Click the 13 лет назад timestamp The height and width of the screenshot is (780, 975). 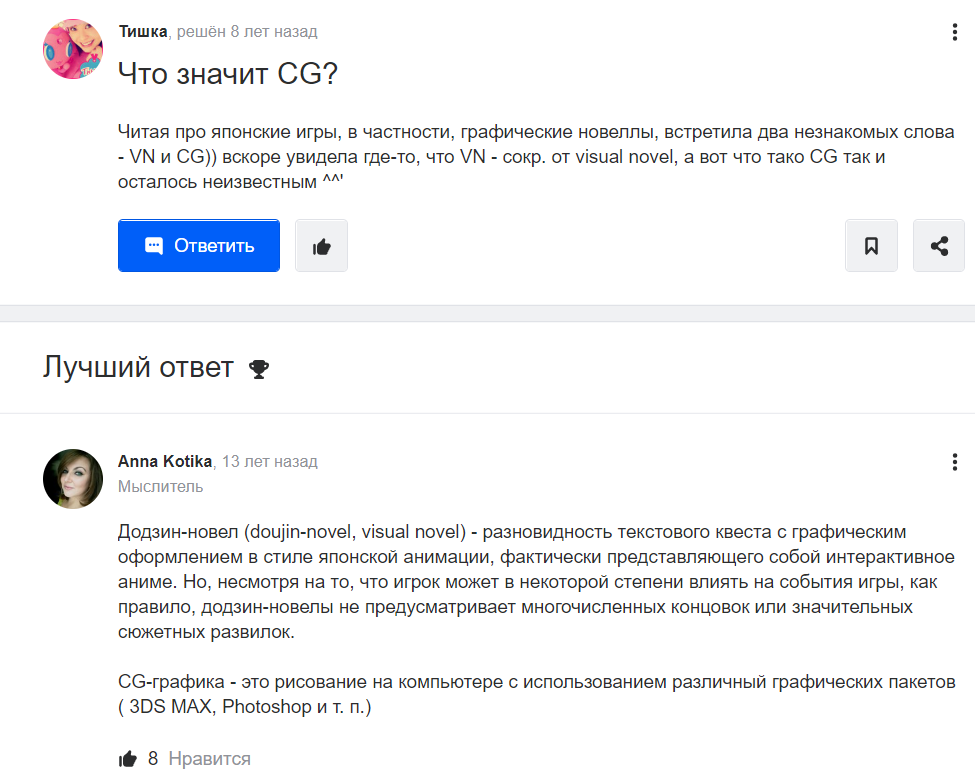(x=270, y=462)
